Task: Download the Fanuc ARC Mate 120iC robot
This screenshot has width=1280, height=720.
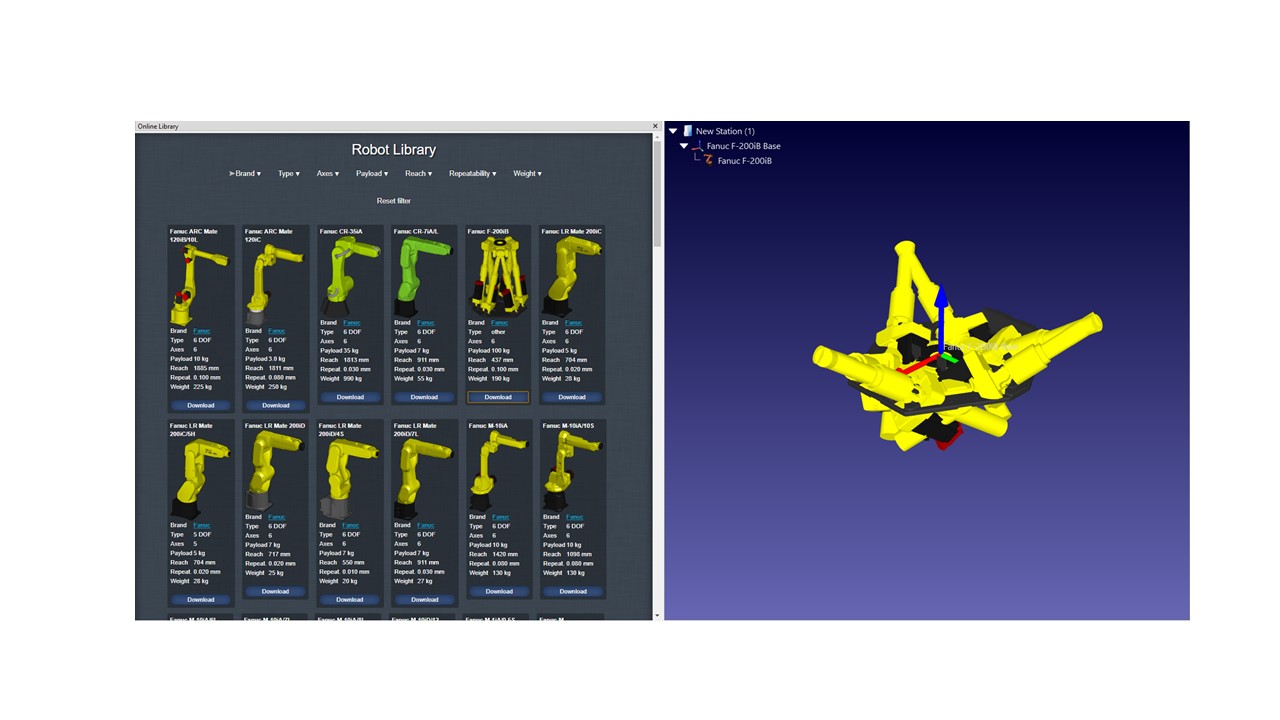Action: [275, 405]
